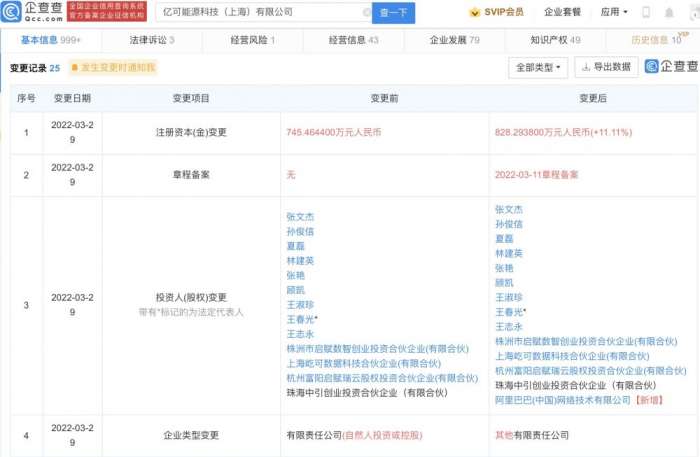700x457 pixels.
Task: Switch to the 经营风险 tab
Action: point(252,39)
